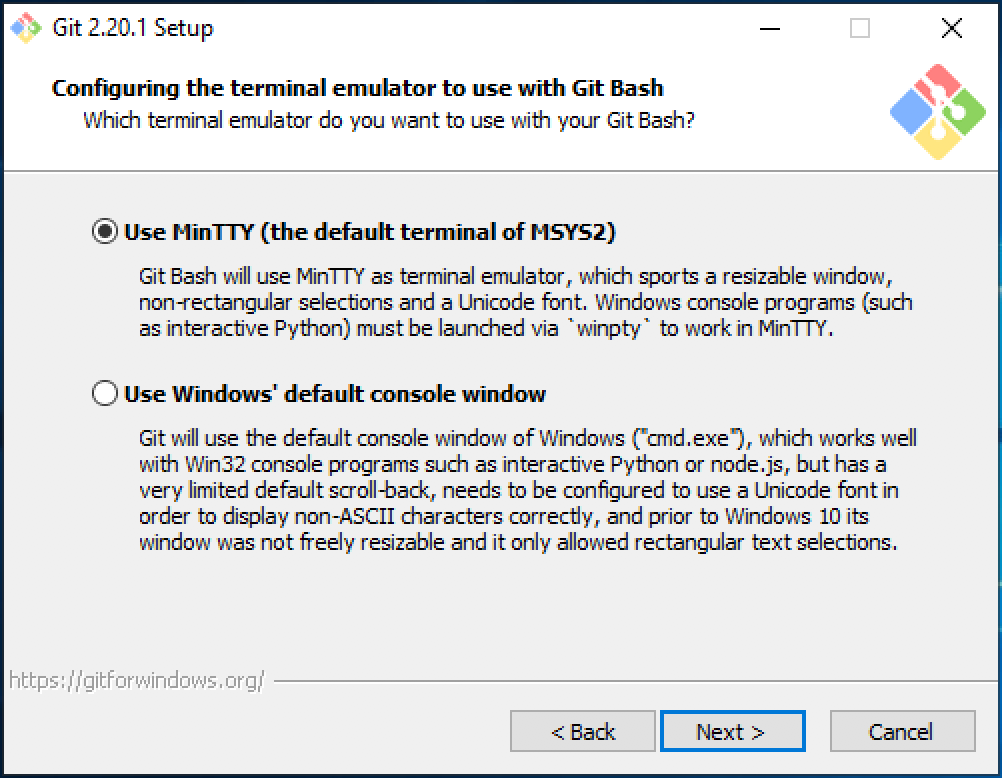Select the Use MinTTY radio button
Viewport: 1002px width, 778px height.
pos(104,232)
